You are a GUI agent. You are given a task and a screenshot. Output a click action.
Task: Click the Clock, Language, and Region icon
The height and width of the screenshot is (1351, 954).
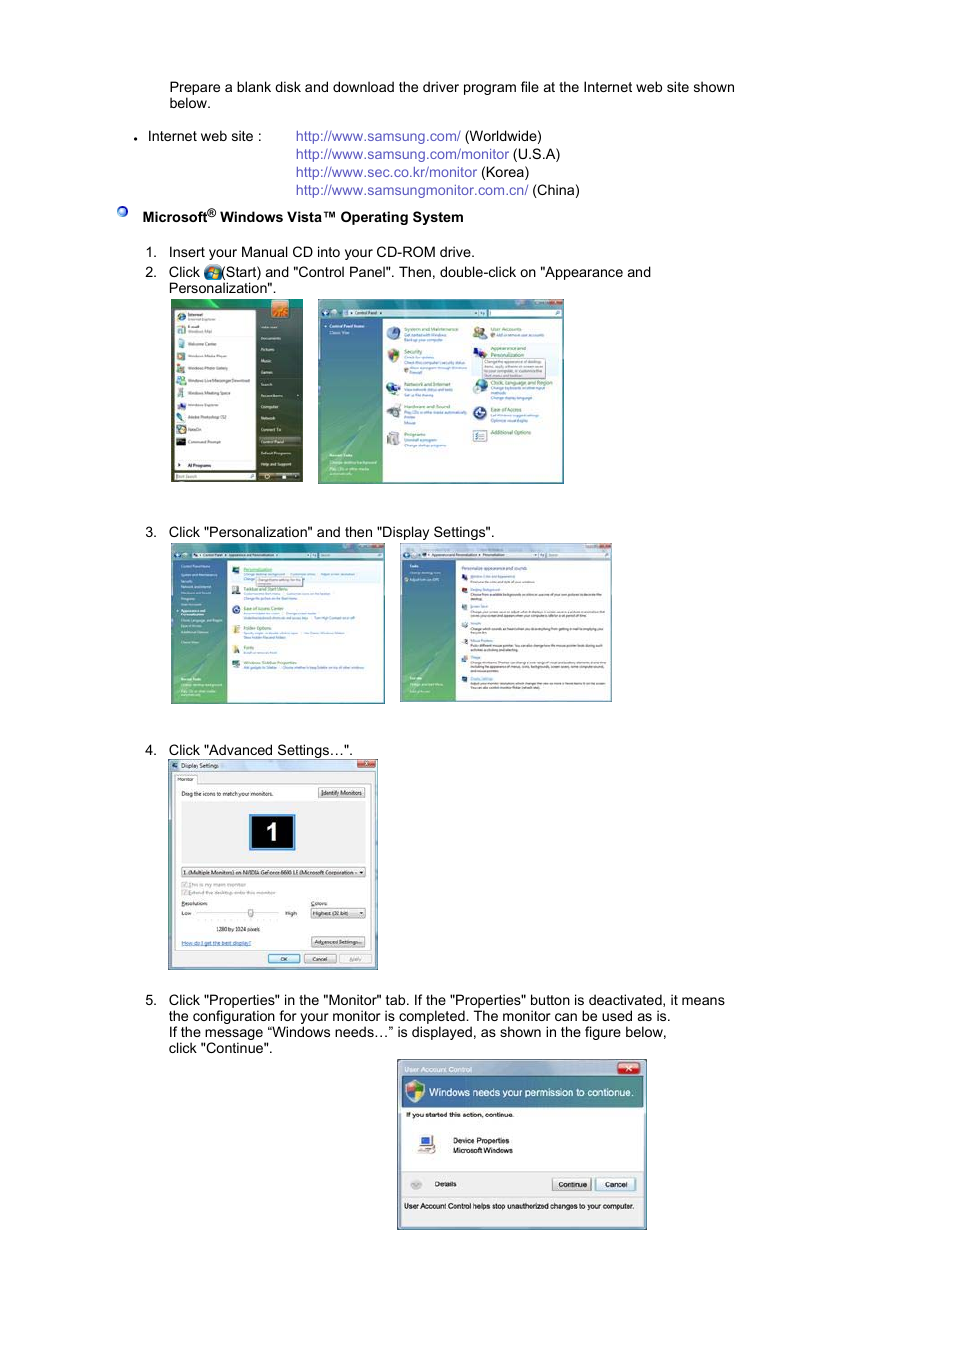[x=480, y=386]
